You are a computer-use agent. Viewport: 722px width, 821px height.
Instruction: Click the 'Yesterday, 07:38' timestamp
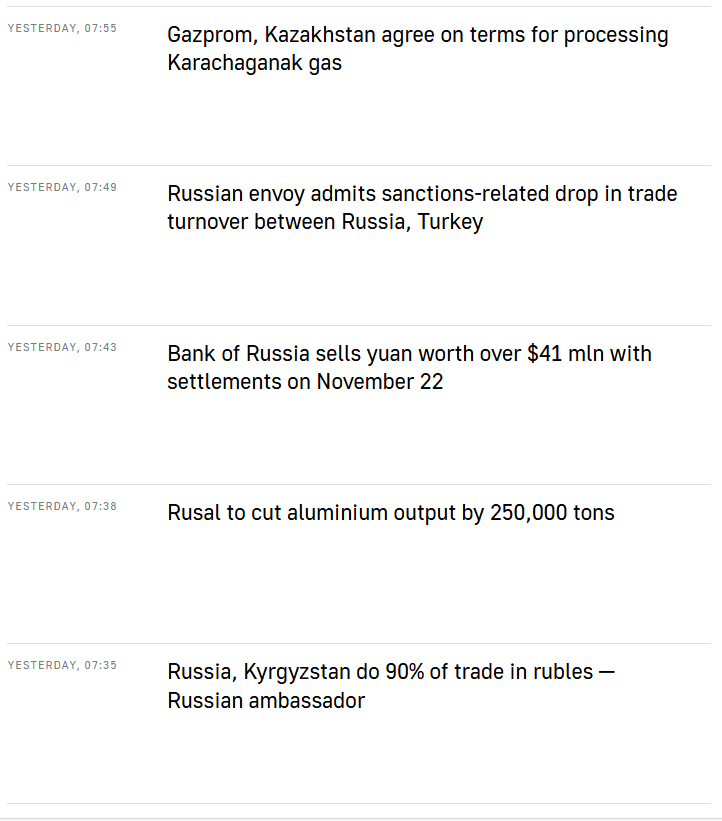click(x=62, y=506)
